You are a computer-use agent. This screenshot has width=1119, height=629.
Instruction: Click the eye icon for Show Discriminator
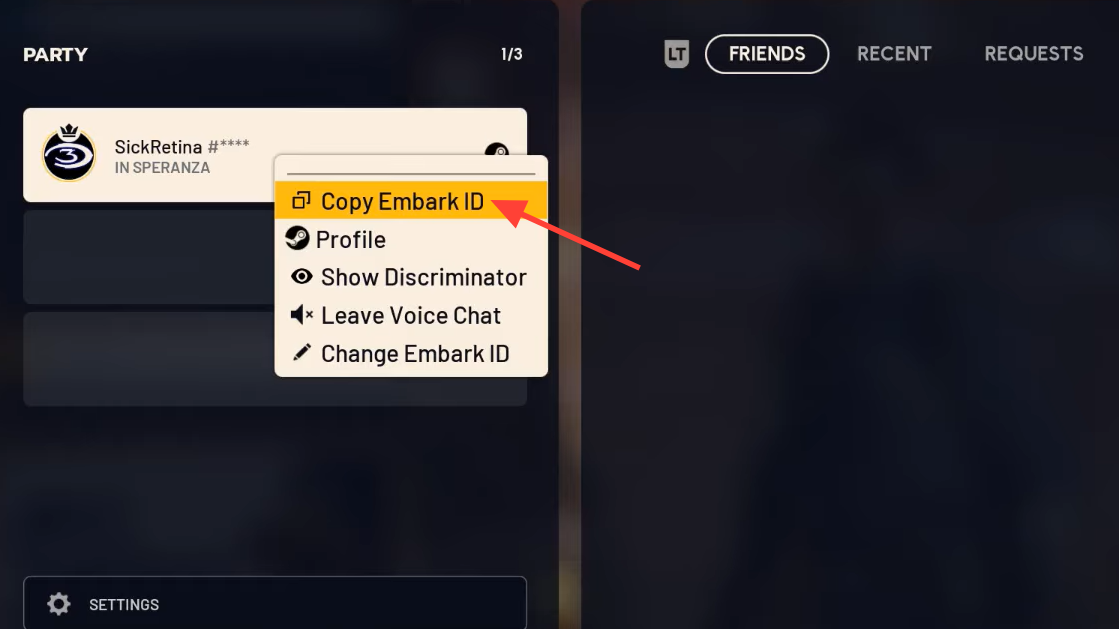(x=301, y=276)
